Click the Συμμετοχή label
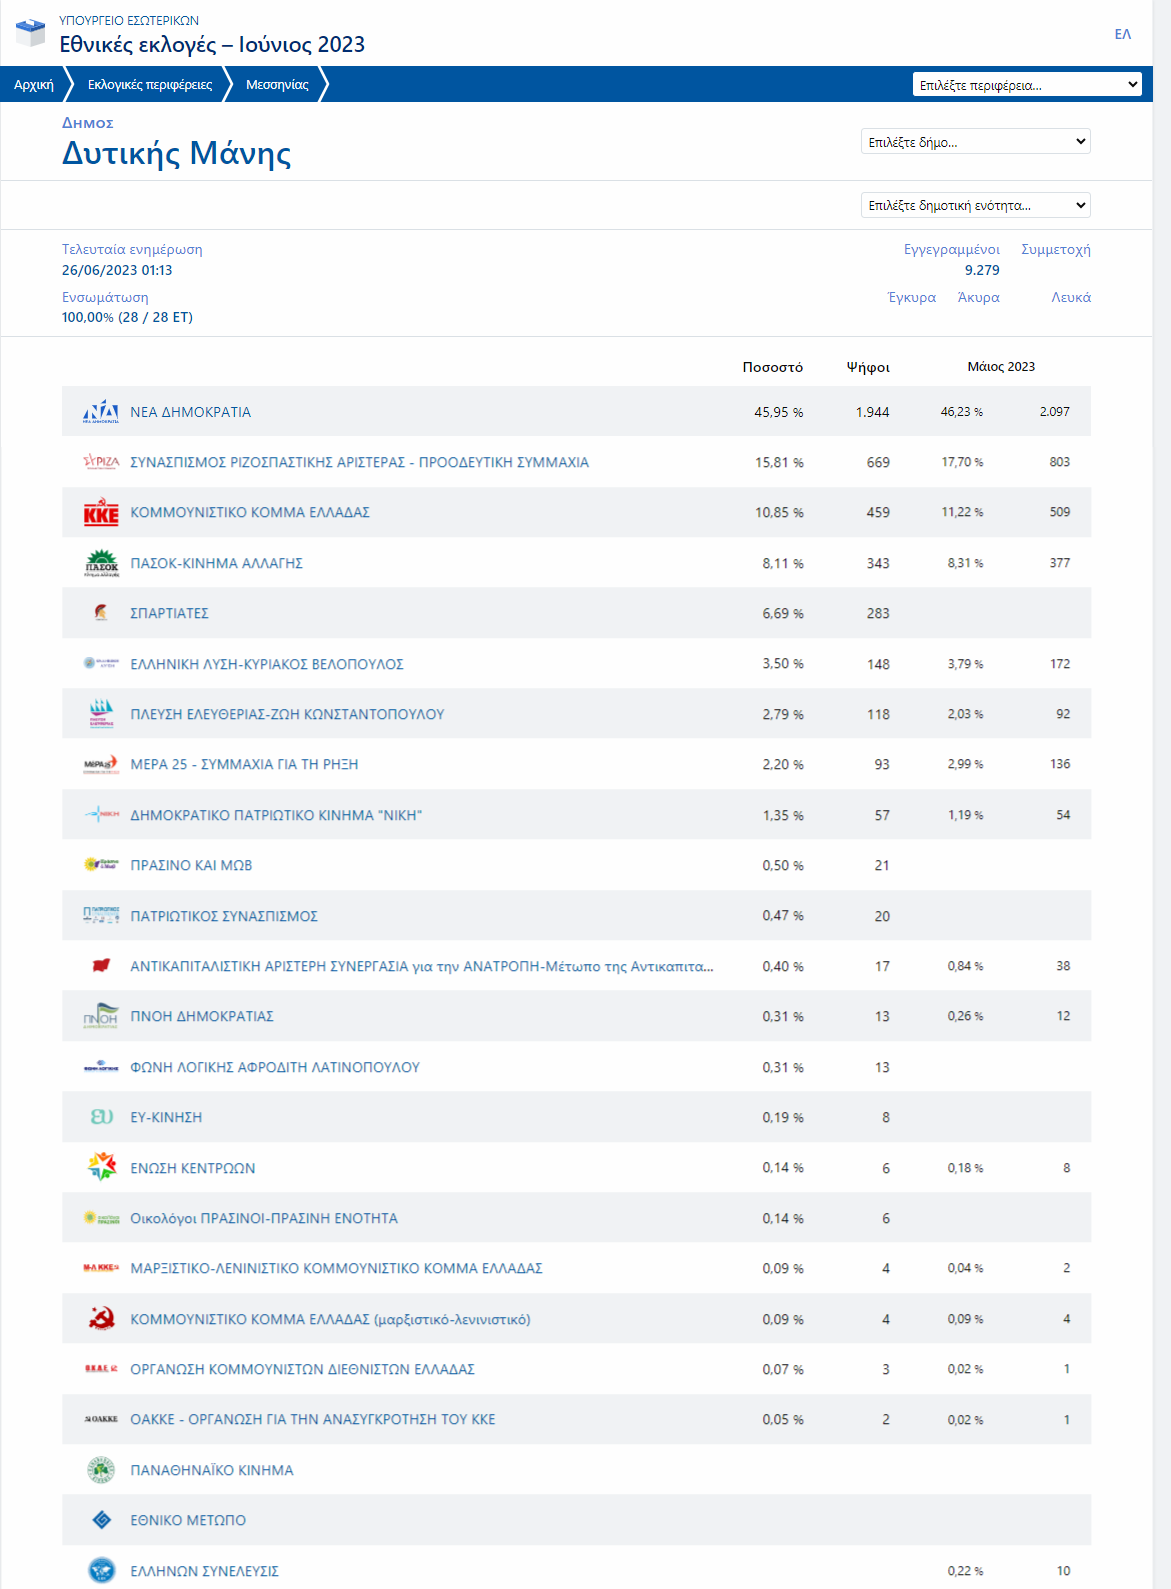The width and height of the screenshot is (1171, 1589). [x=1056, y=250]
